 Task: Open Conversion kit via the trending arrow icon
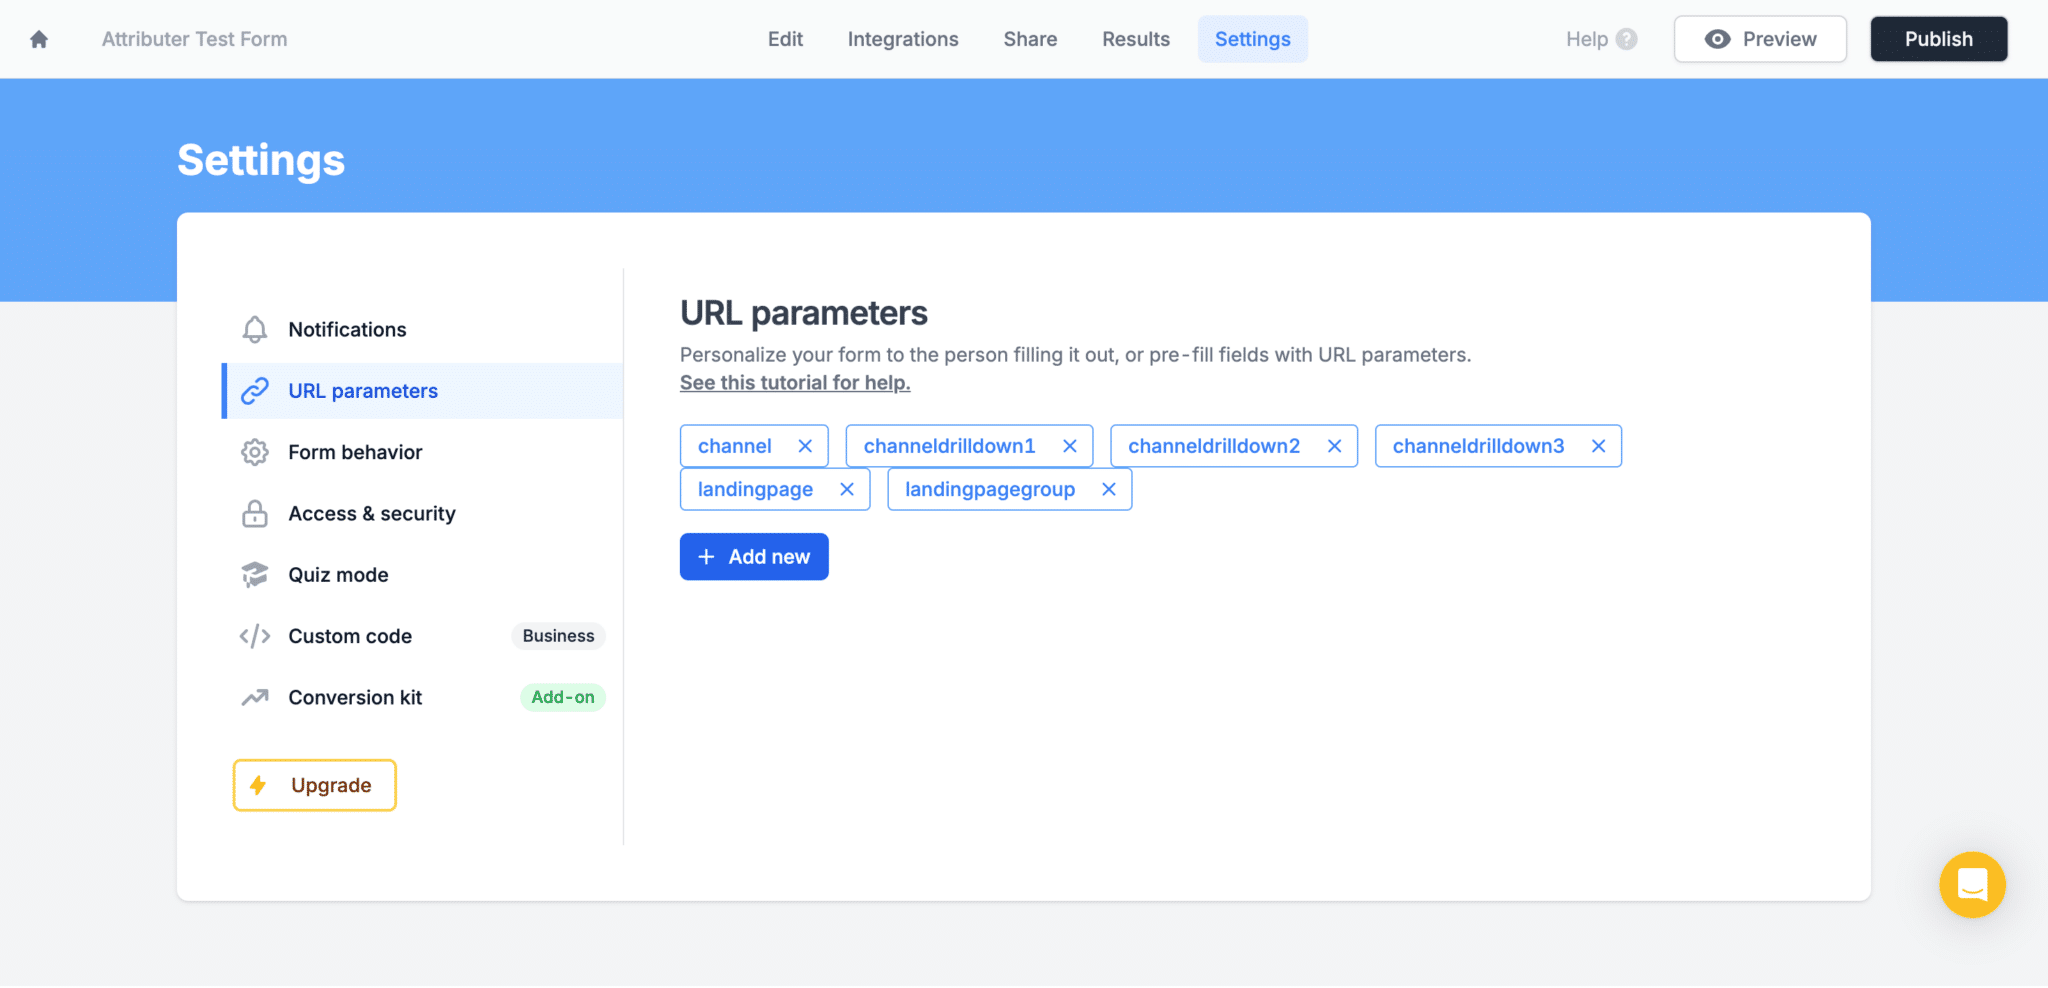pos(255,697)
